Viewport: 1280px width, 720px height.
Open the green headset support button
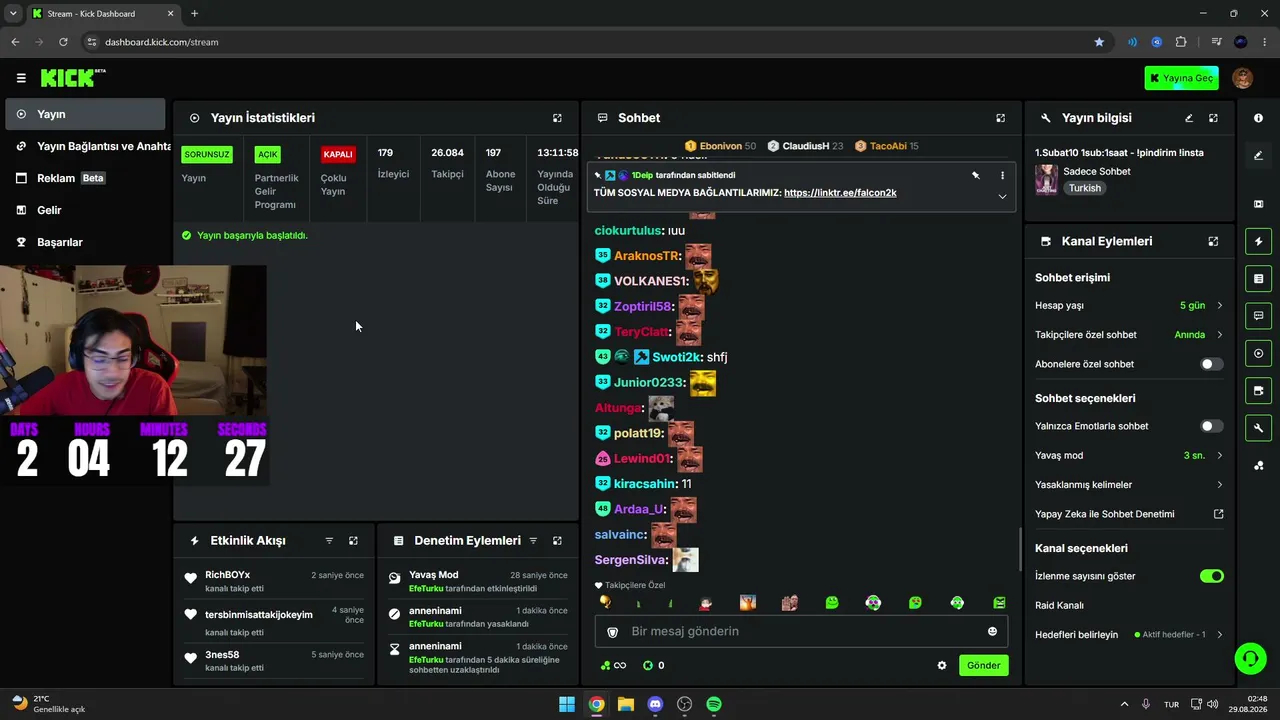[x=1250, y=658]
